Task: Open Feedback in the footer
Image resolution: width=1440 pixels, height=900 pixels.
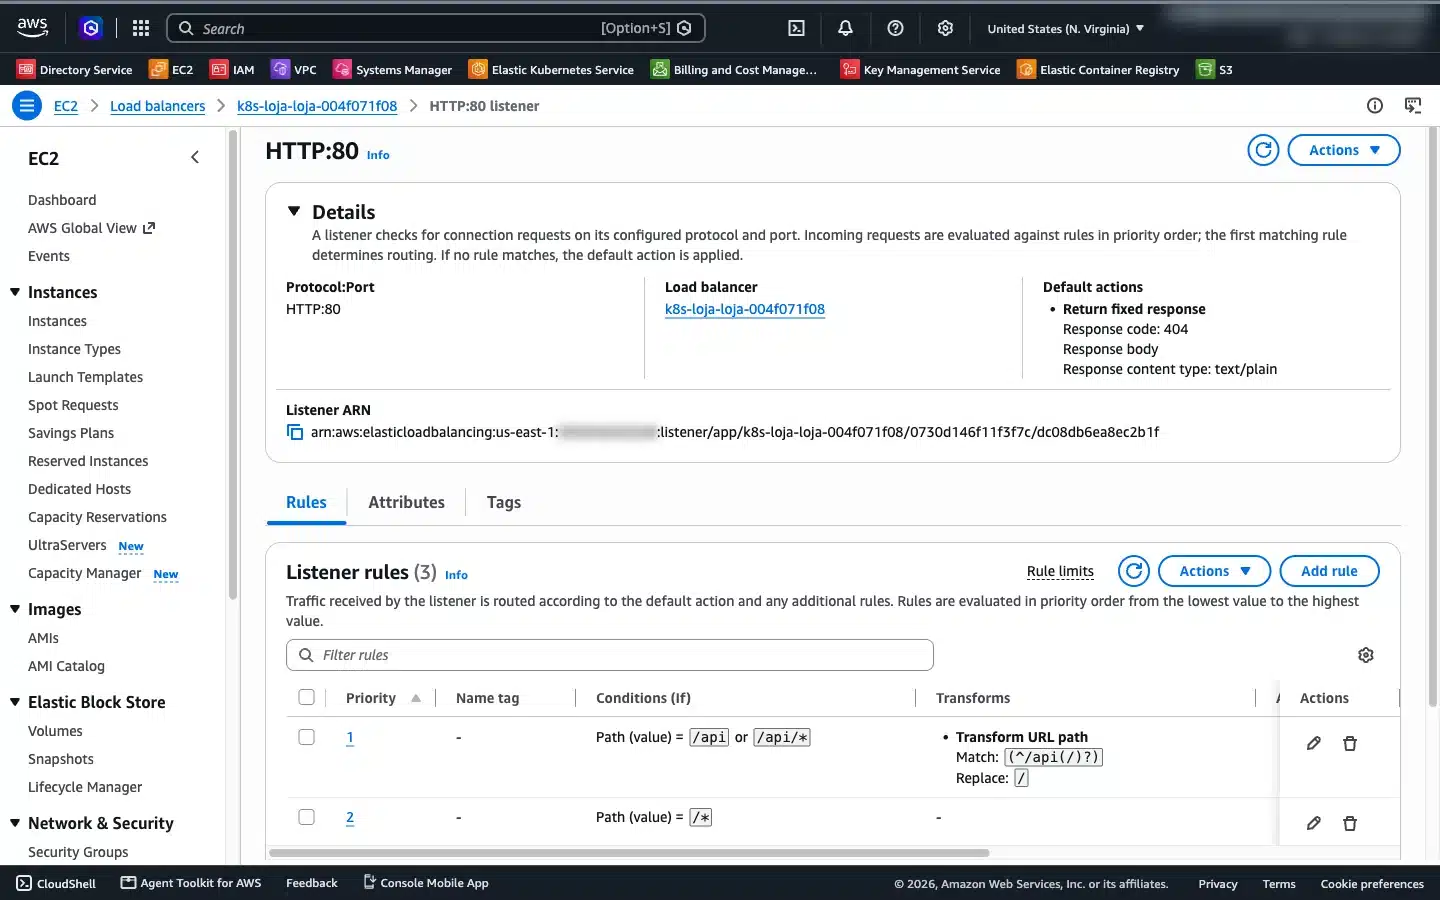Action: point(311,883)
